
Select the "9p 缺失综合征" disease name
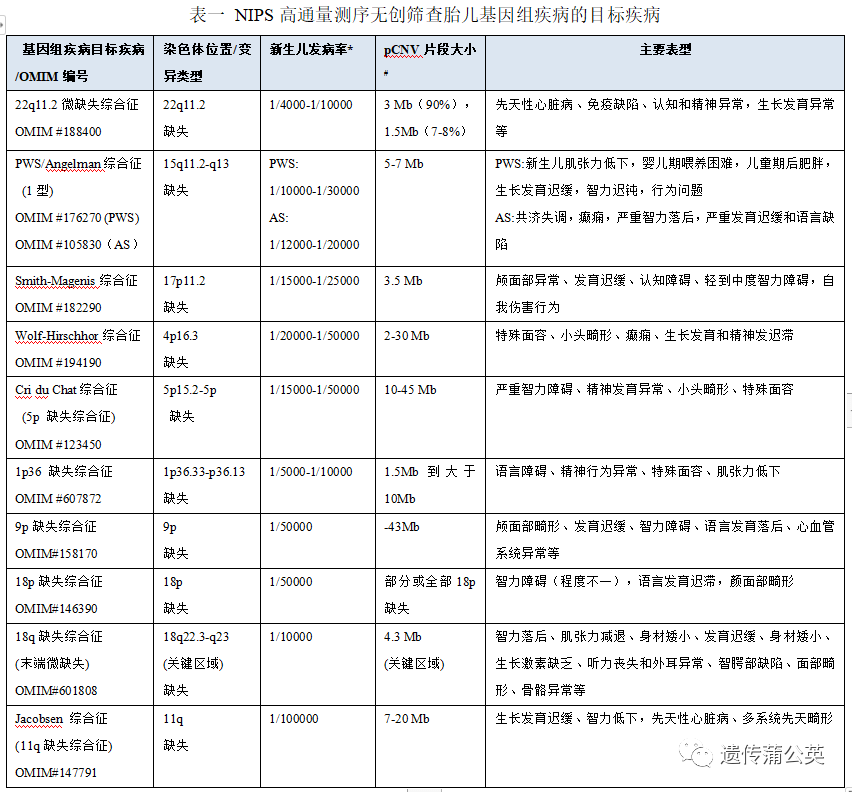(55, 527)
